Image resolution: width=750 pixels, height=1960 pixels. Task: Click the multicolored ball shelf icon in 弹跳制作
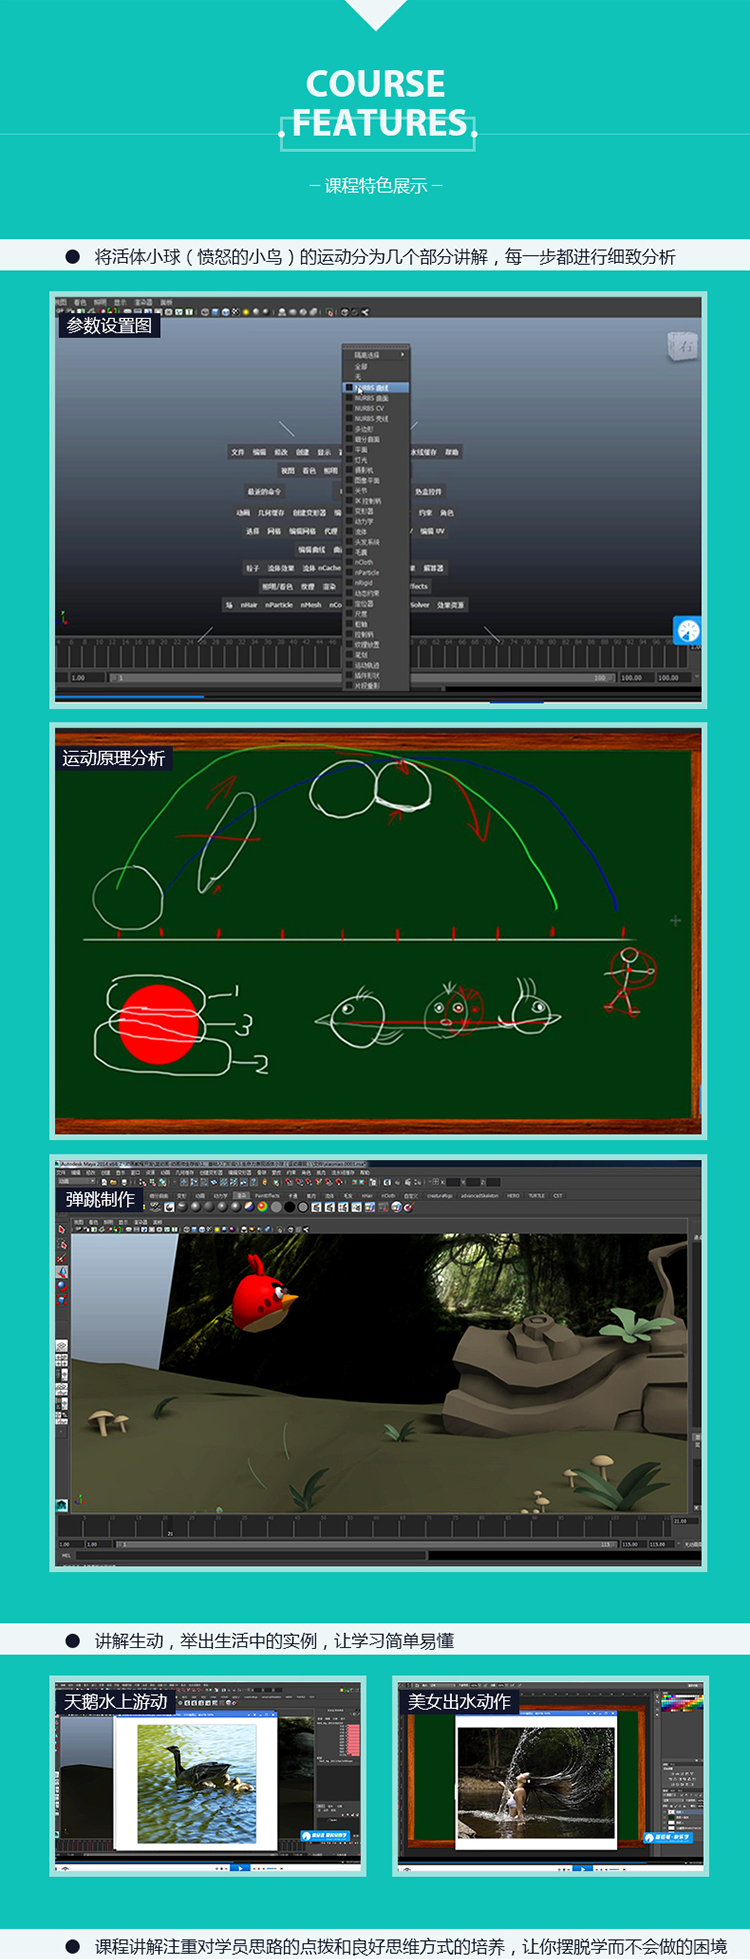tap(262, 1207)
